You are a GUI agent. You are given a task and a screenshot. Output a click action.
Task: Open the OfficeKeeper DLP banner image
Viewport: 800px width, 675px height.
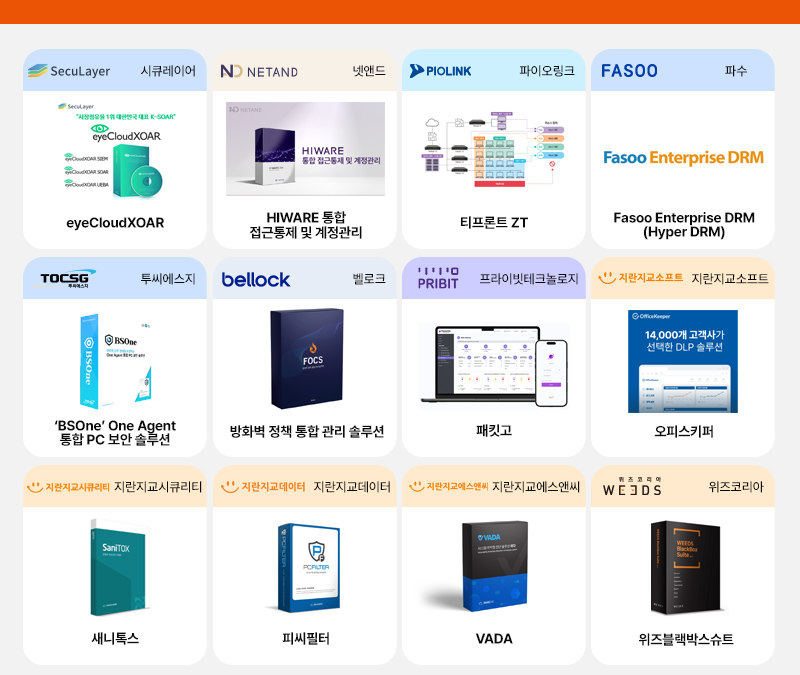(683, 361)
